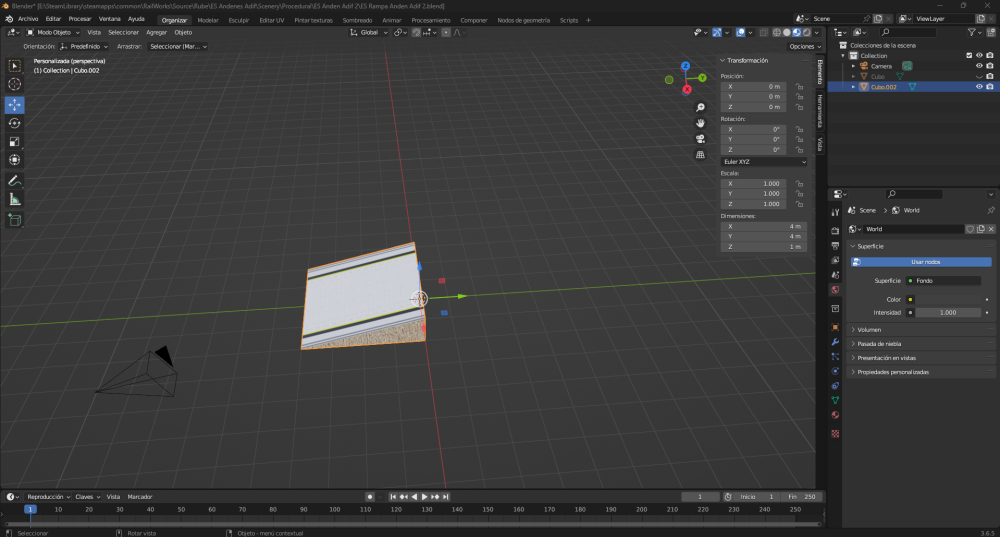Toggle perspective/orthographic grid icon in viewport
Viewport: 1000px width, 537px height.
(x=701, y=155)
